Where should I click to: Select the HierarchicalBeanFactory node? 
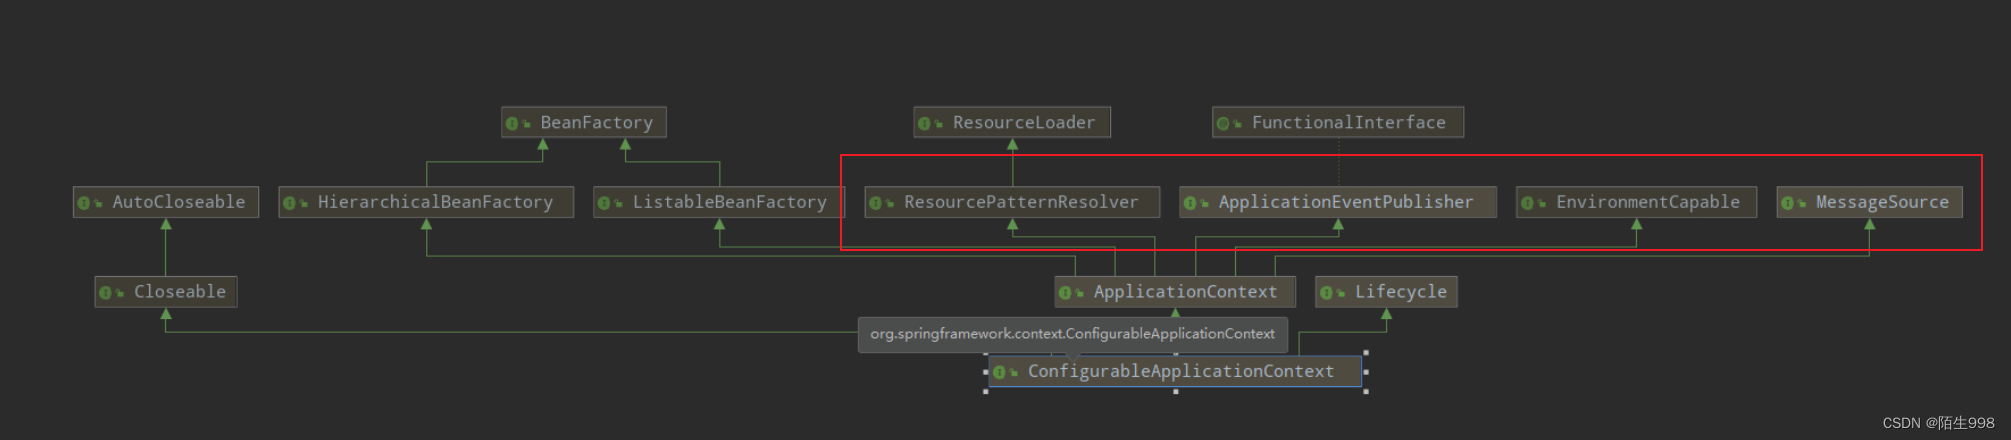426,202
